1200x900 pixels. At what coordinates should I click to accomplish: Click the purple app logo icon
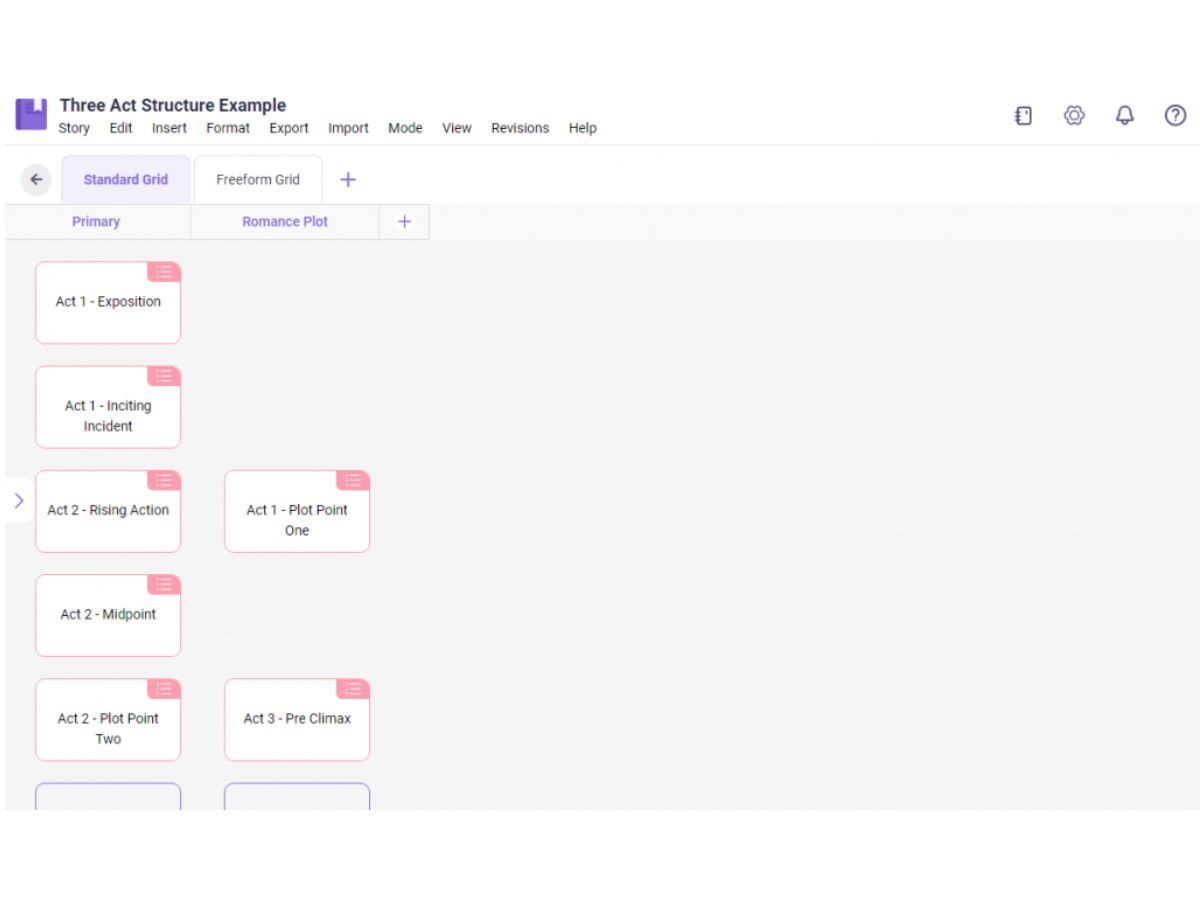coord(31,114)
